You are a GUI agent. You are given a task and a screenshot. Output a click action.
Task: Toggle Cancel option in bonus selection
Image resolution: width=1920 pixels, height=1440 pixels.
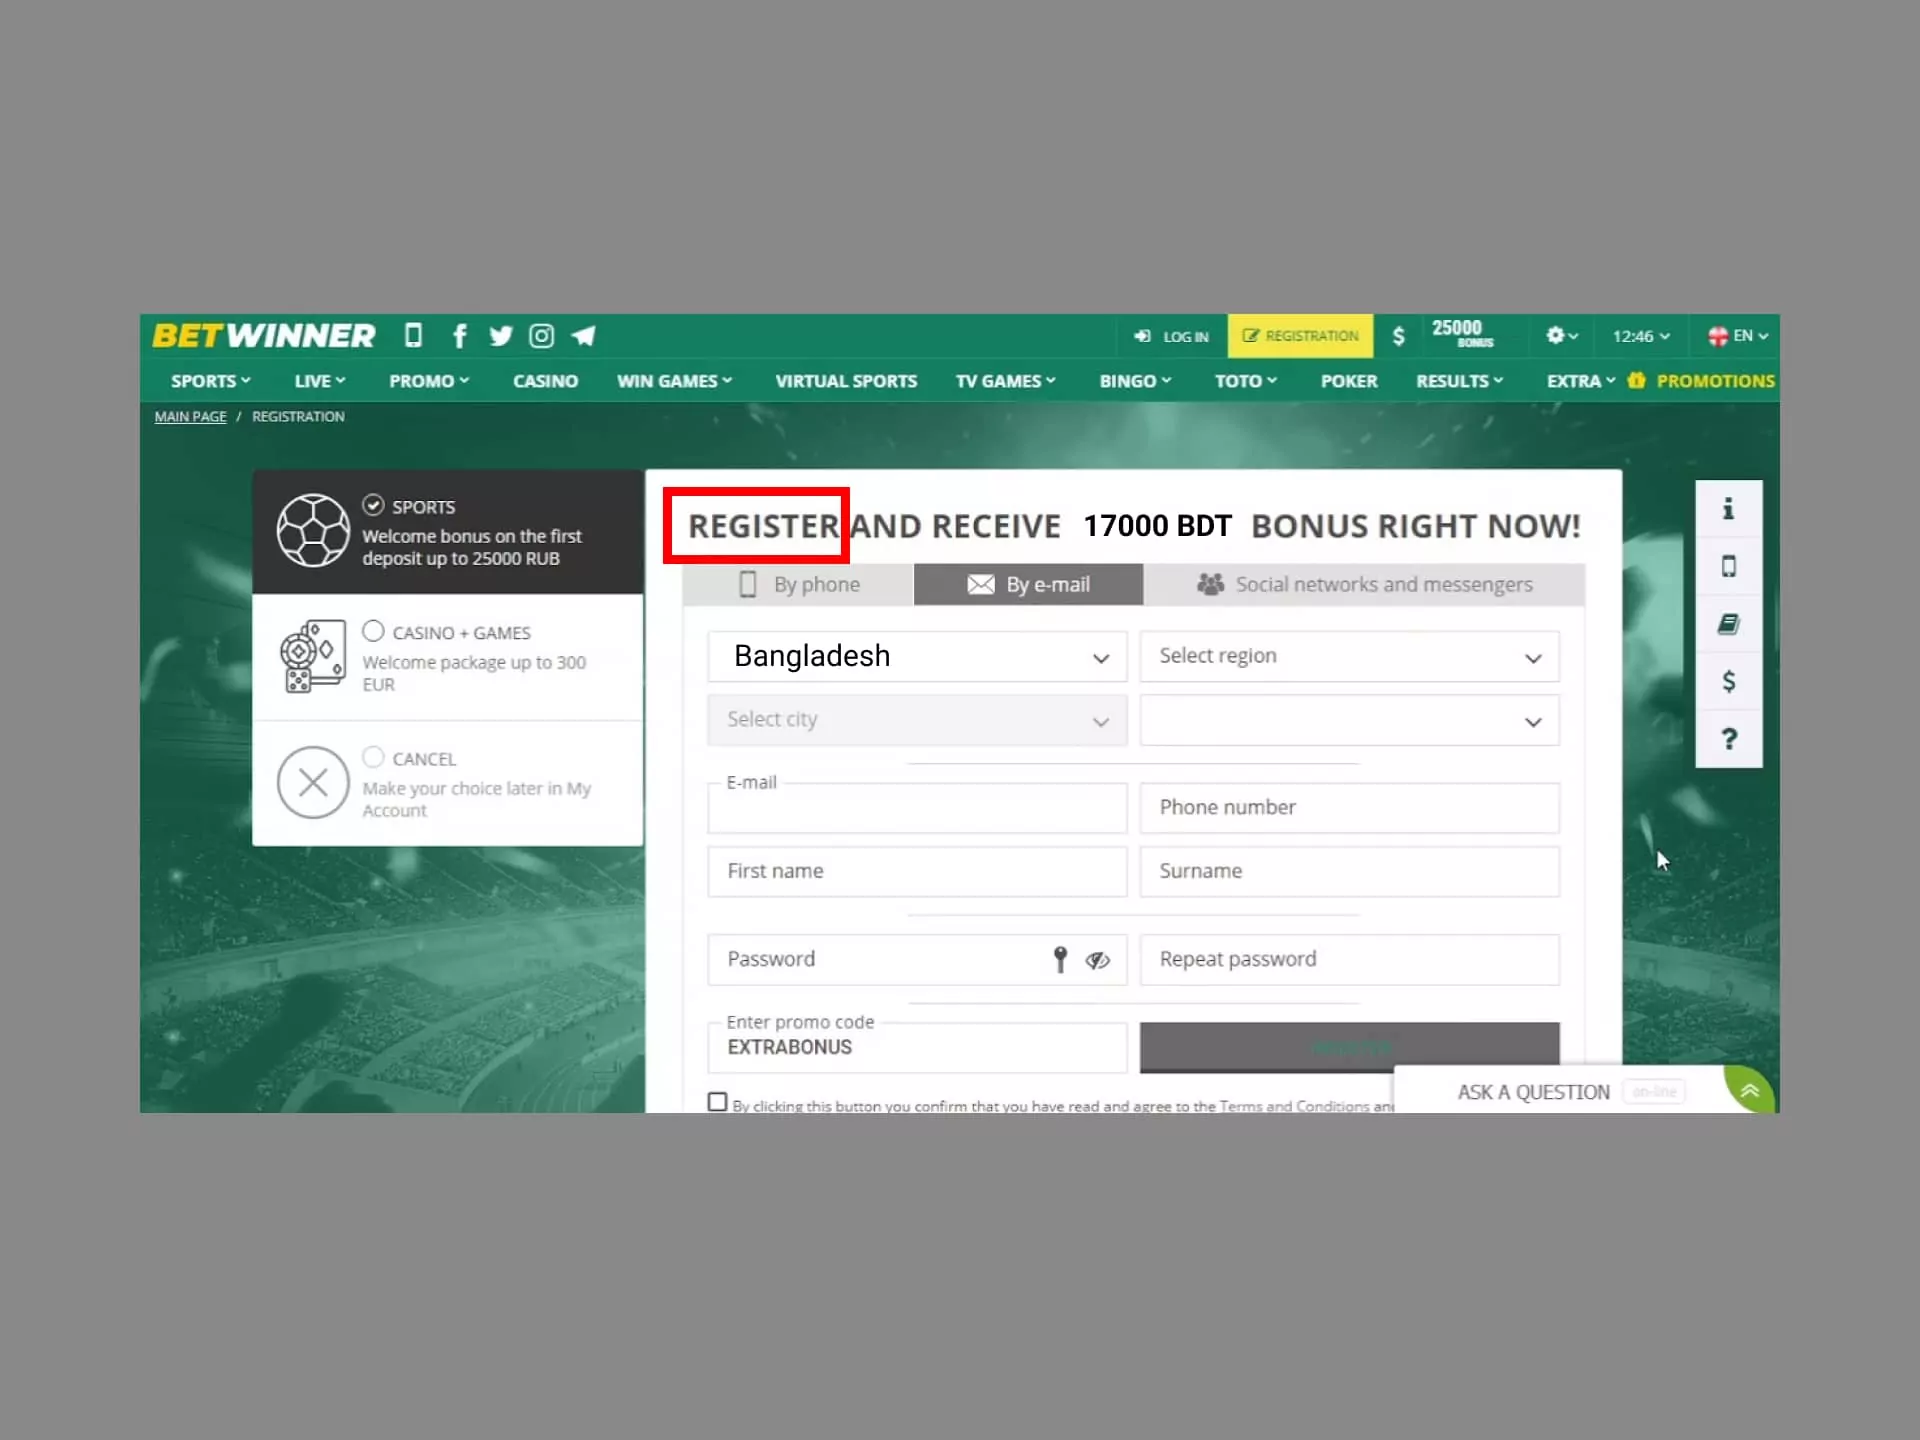tap(373, 756)
